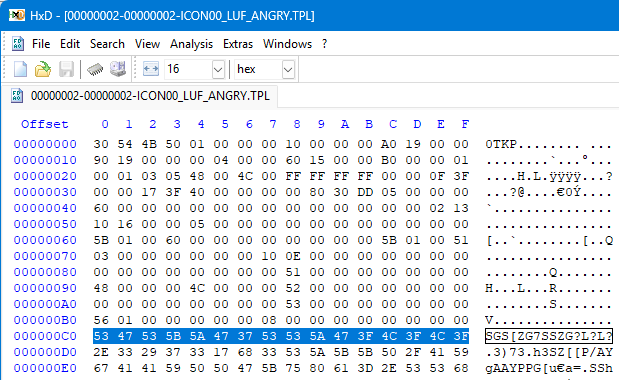The width and height of the screenshot is (619, 380).
Task: Open the Extras menu
Action: pos(238,44)
